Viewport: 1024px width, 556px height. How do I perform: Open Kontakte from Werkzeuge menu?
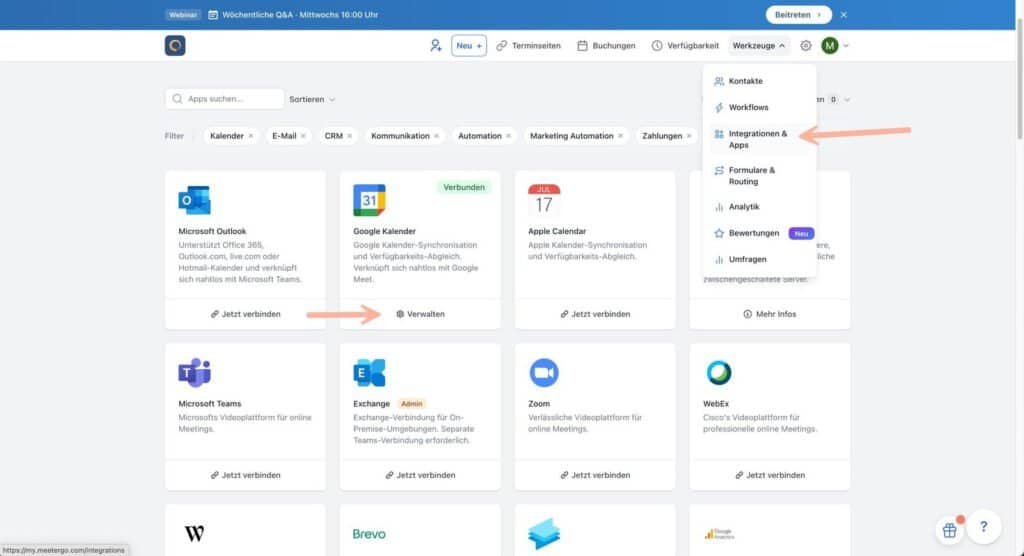pyautogui.click(x=760, y=81)
